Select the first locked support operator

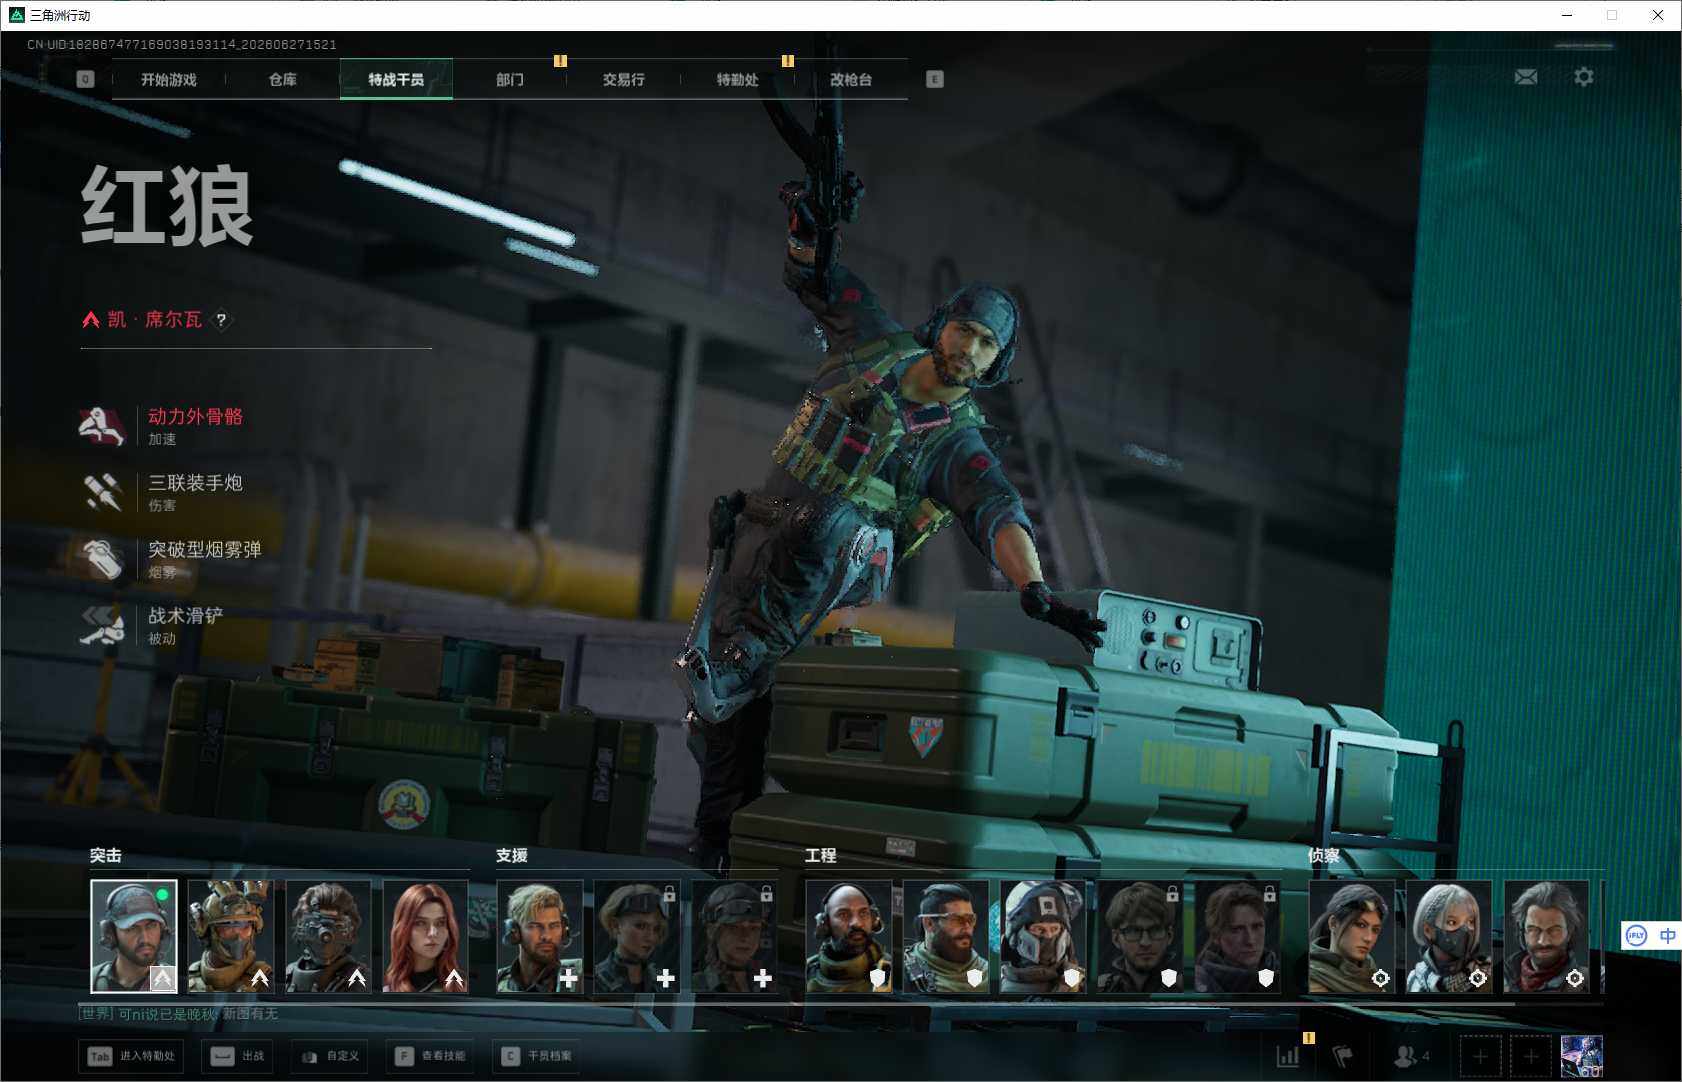click(x=637, y=936)
